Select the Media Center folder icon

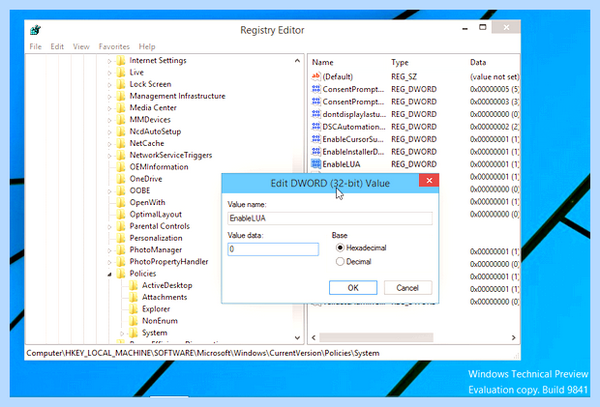pyautogui.click(x=121, y=108)
